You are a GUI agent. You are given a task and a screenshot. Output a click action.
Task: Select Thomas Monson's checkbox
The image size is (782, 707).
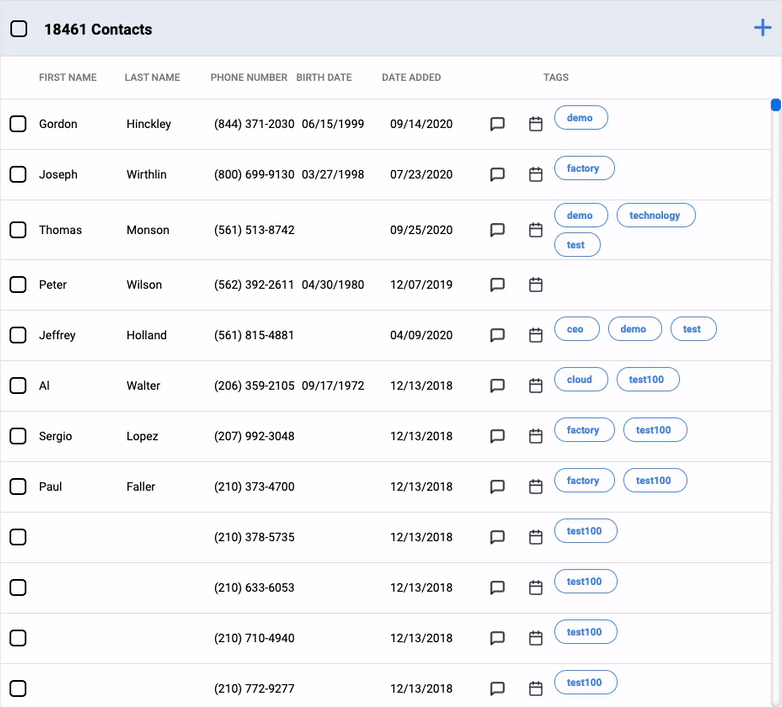click(18, 230)
